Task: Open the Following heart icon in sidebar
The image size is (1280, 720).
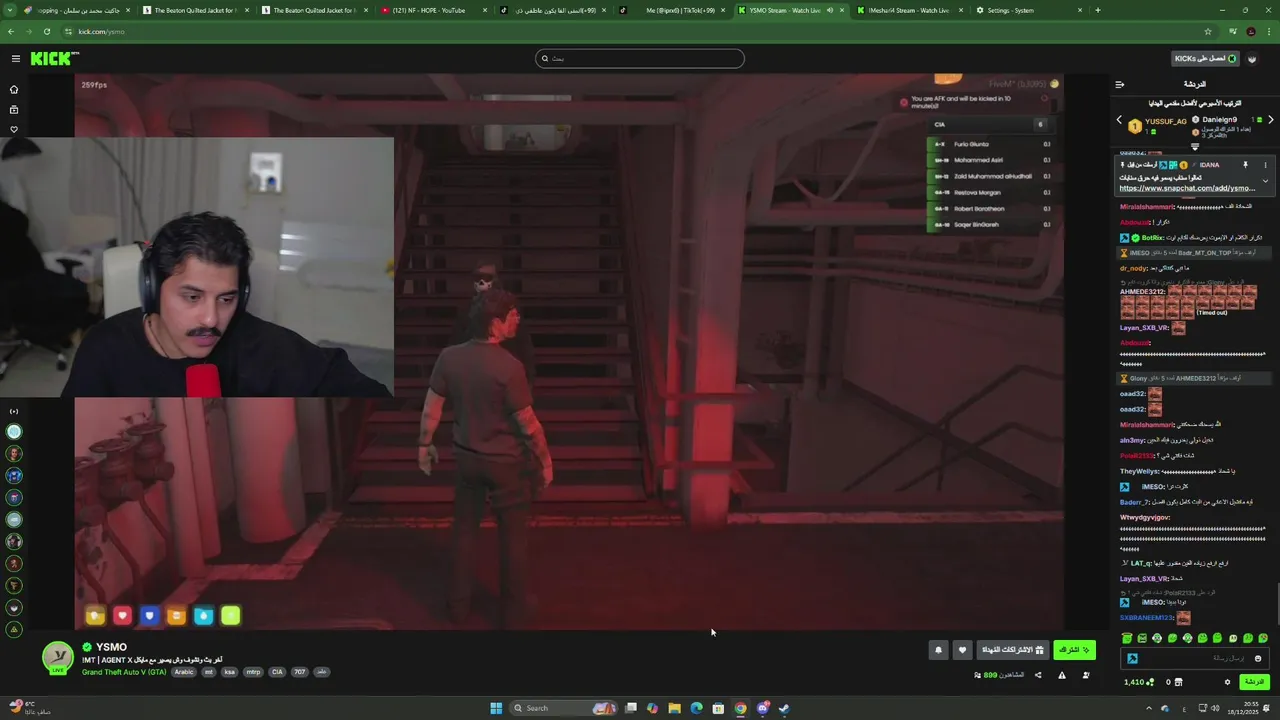Action: [14, 129]
